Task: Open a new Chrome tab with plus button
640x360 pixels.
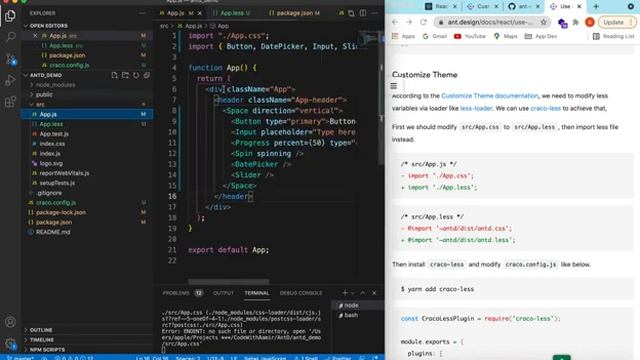Action: pos(596,6)
